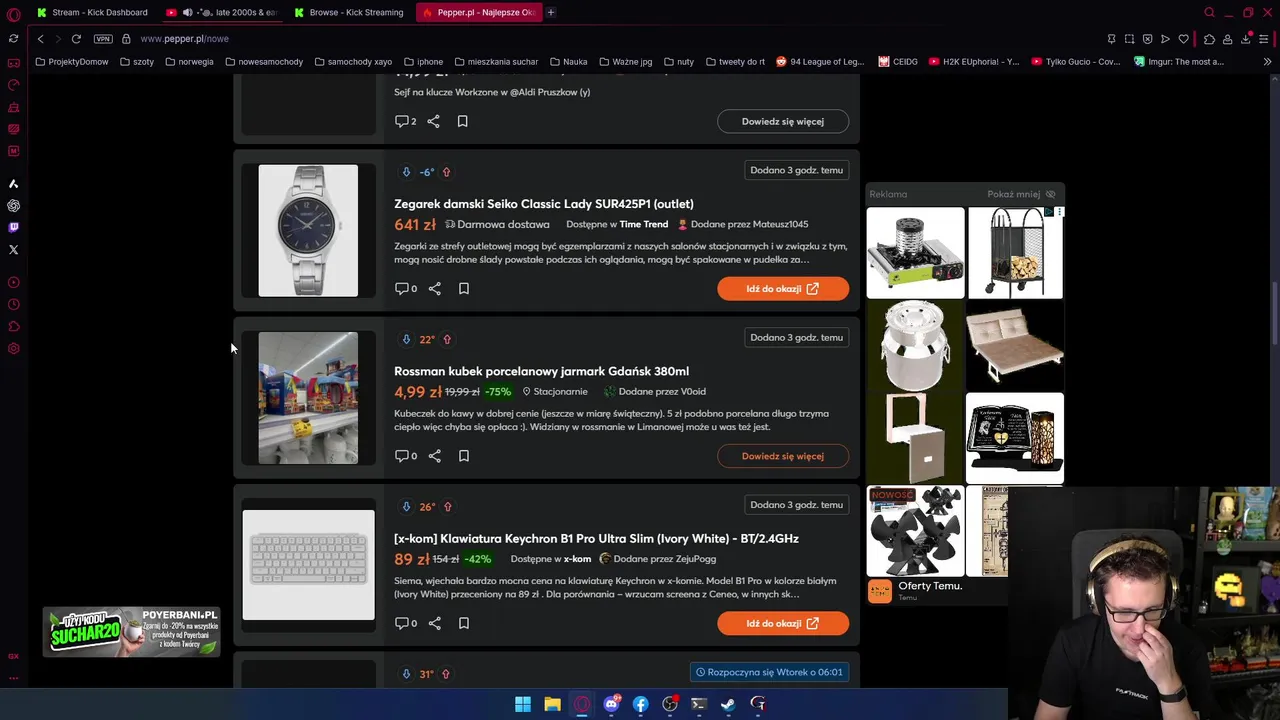Open Zegarek damski Seiko Classic Lady title
This screenshot has width=1280, height=720.
[544, 204]
